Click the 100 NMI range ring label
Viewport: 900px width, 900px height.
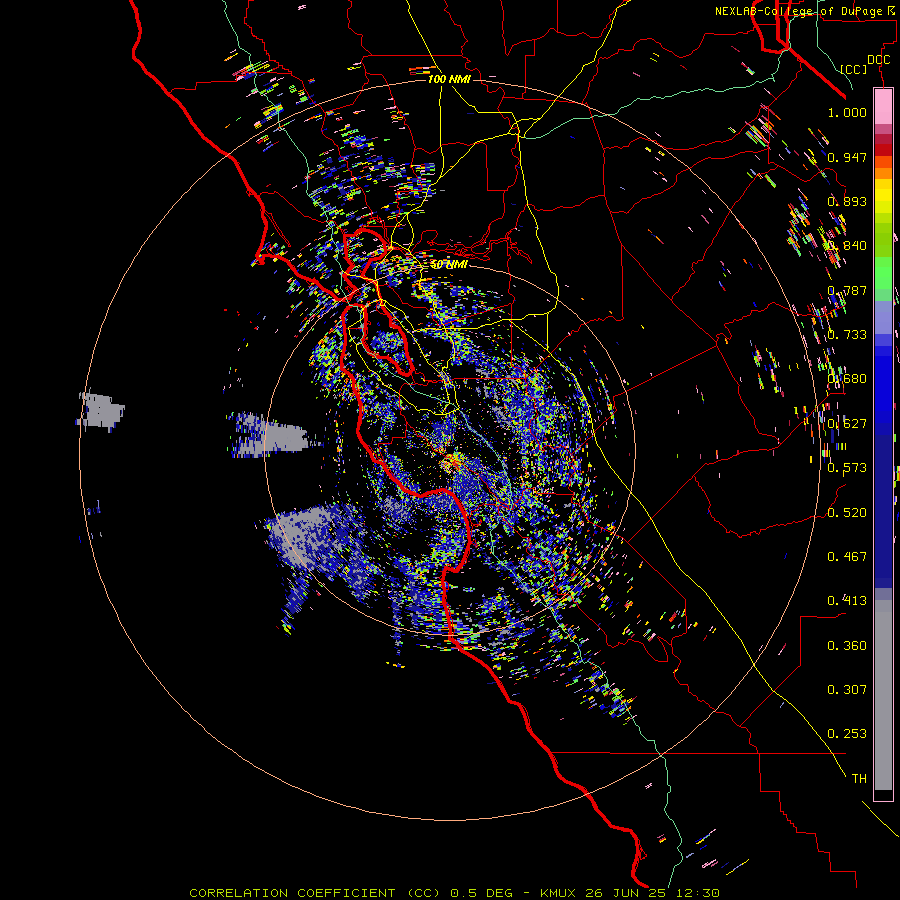(449, 79)
